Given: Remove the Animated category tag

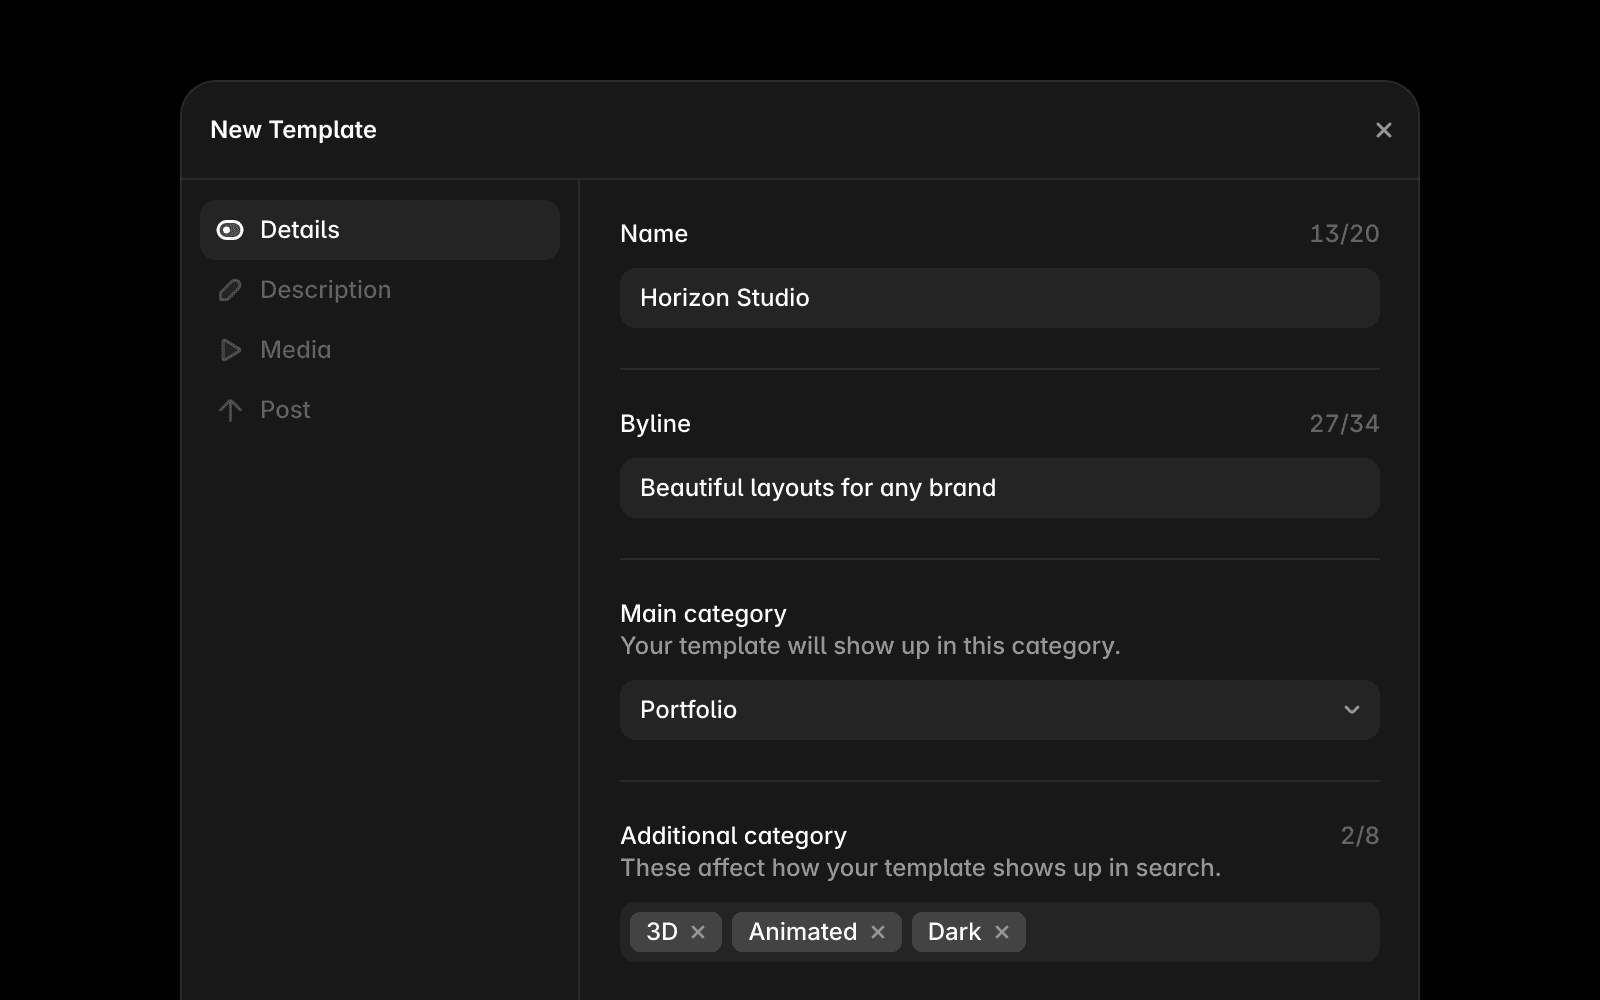Looking at the screenshot, I should [878, 932].
